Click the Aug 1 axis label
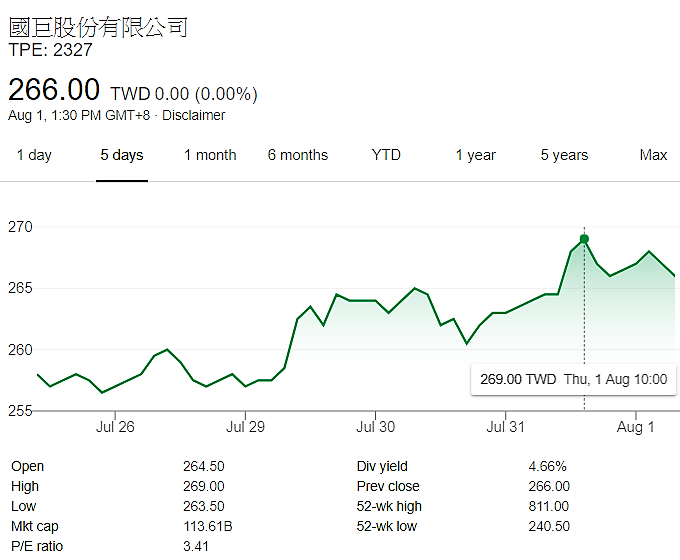 [635, 427]
